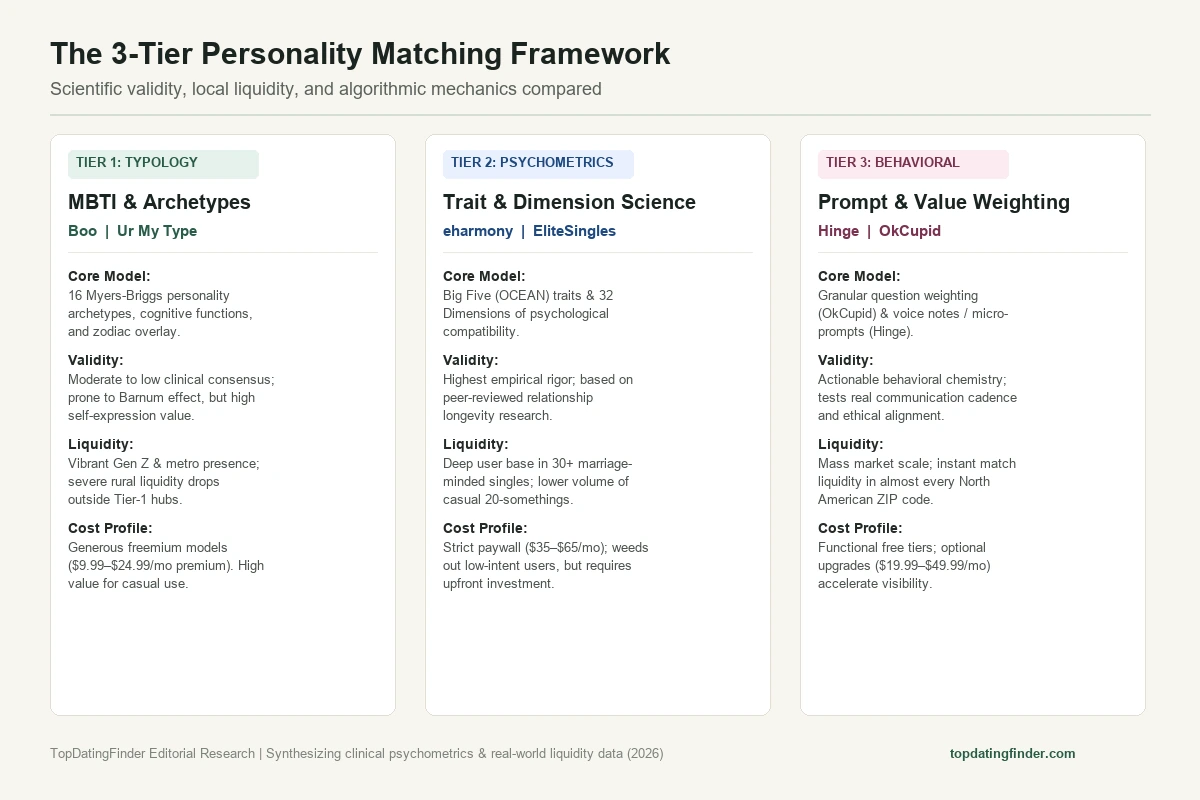Click the 16 Myers-Briggs archetypes description
Screen dimensions: 1200x800
click(x=160, y=314)
